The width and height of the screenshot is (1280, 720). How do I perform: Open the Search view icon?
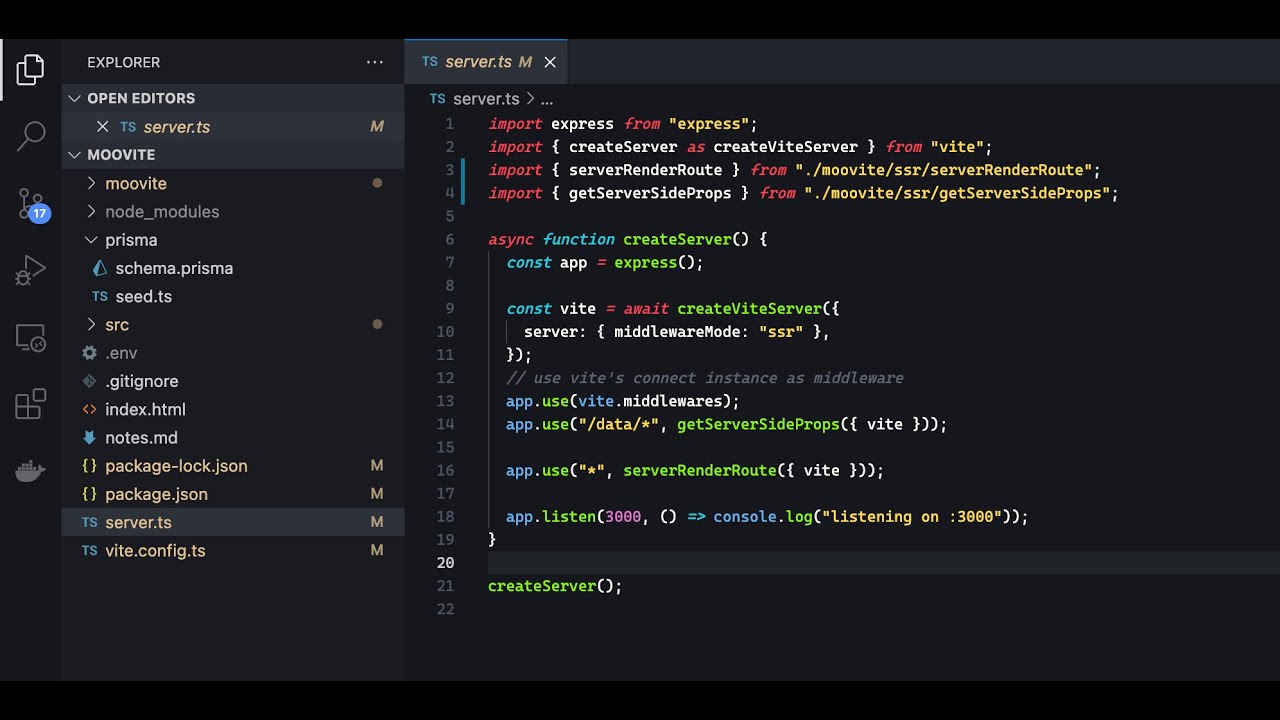coord(30,136)
